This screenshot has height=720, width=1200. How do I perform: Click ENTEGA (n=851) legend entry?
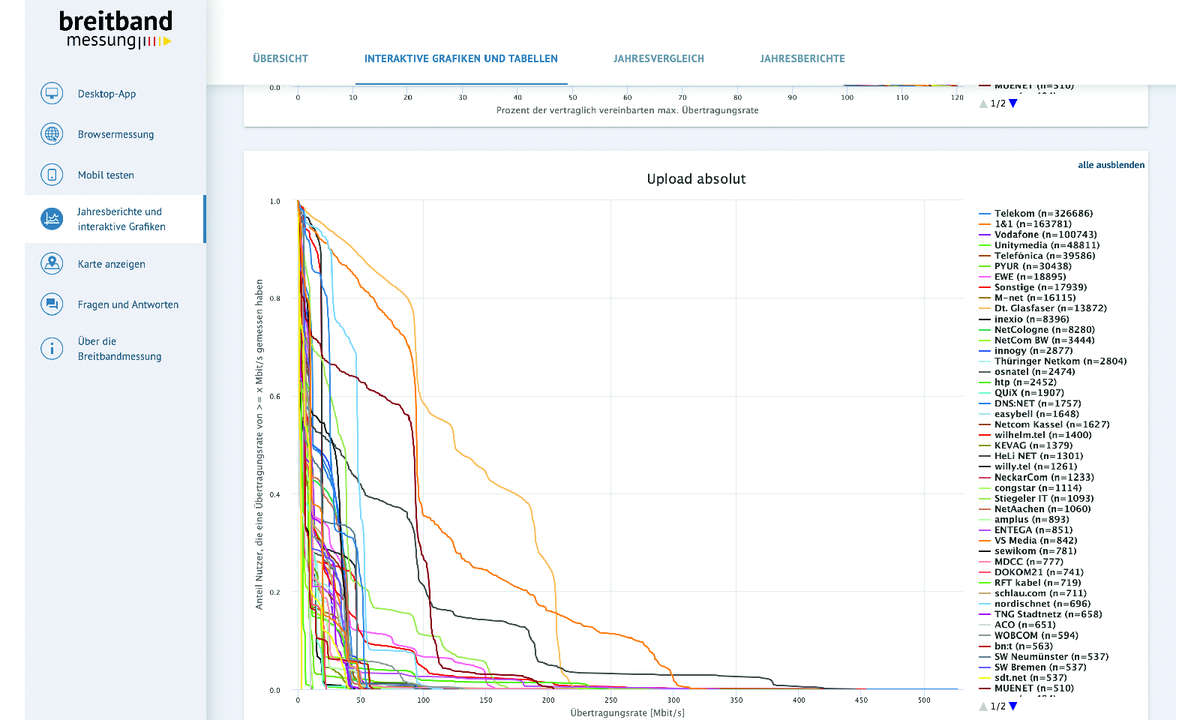point(1025,529)
